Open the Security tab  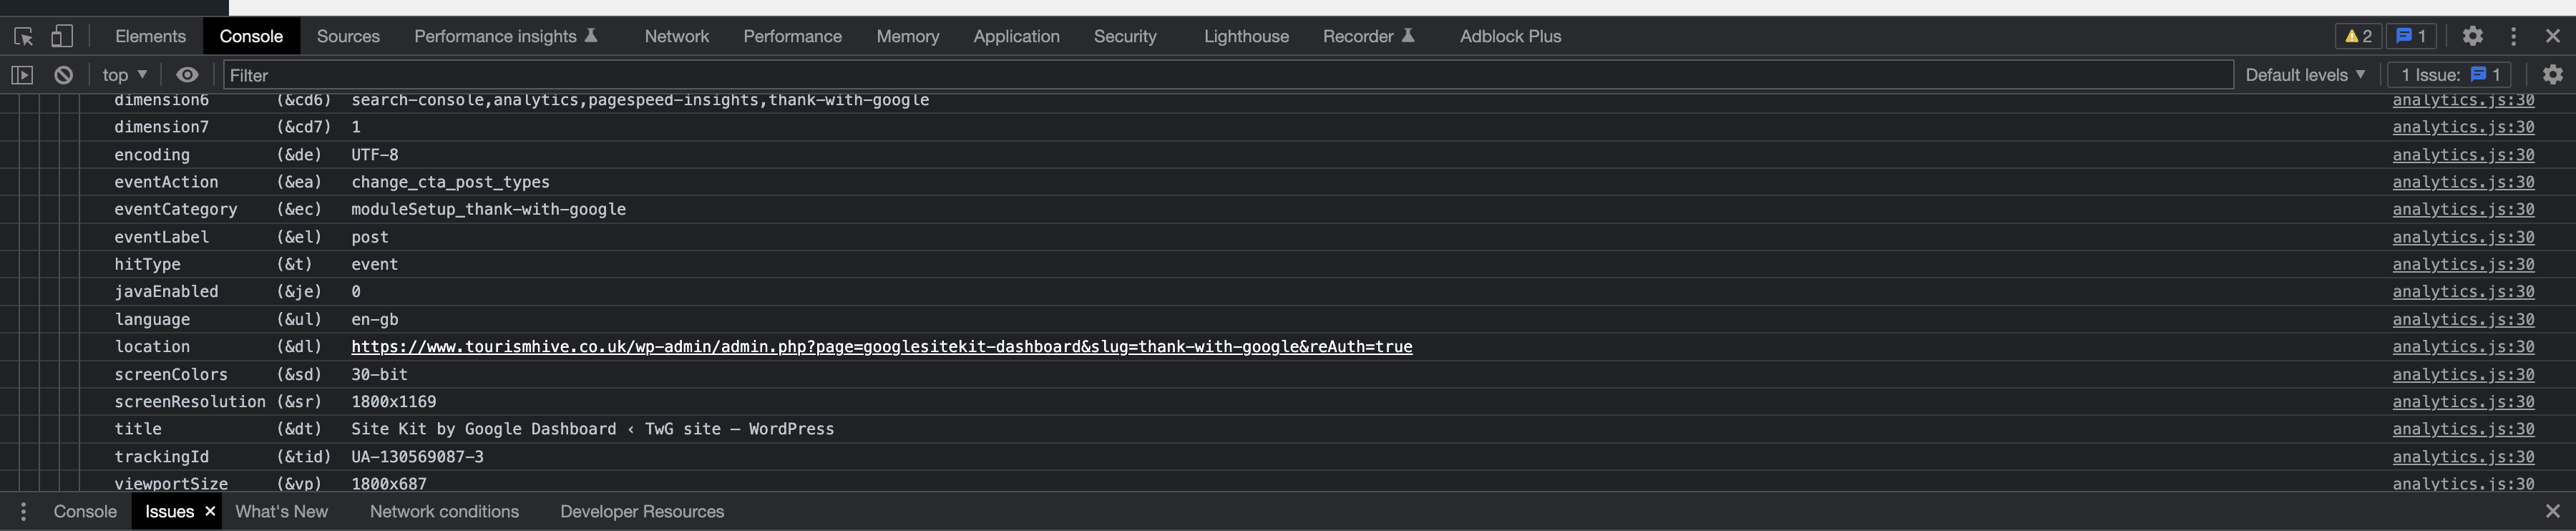1125,36
